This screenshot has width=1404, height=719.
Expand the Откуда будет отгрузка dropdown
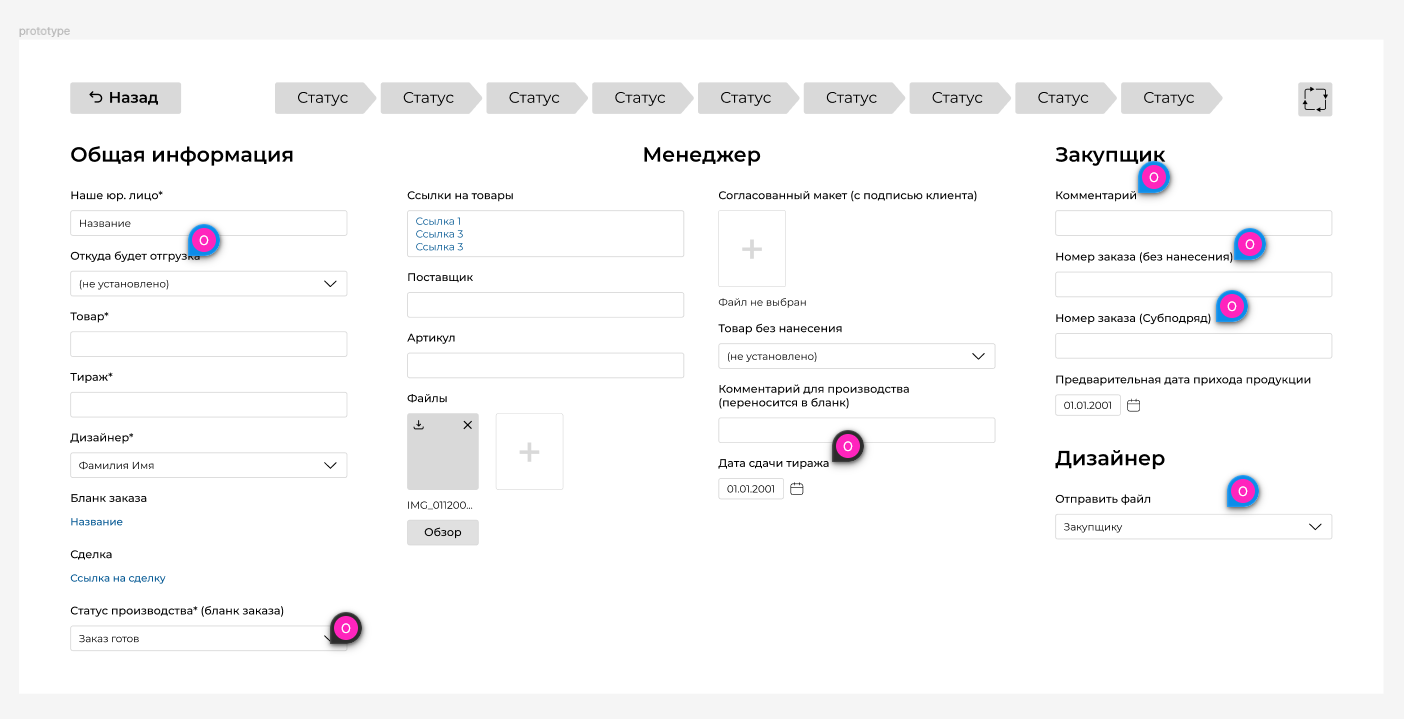(x=208, y=284)
